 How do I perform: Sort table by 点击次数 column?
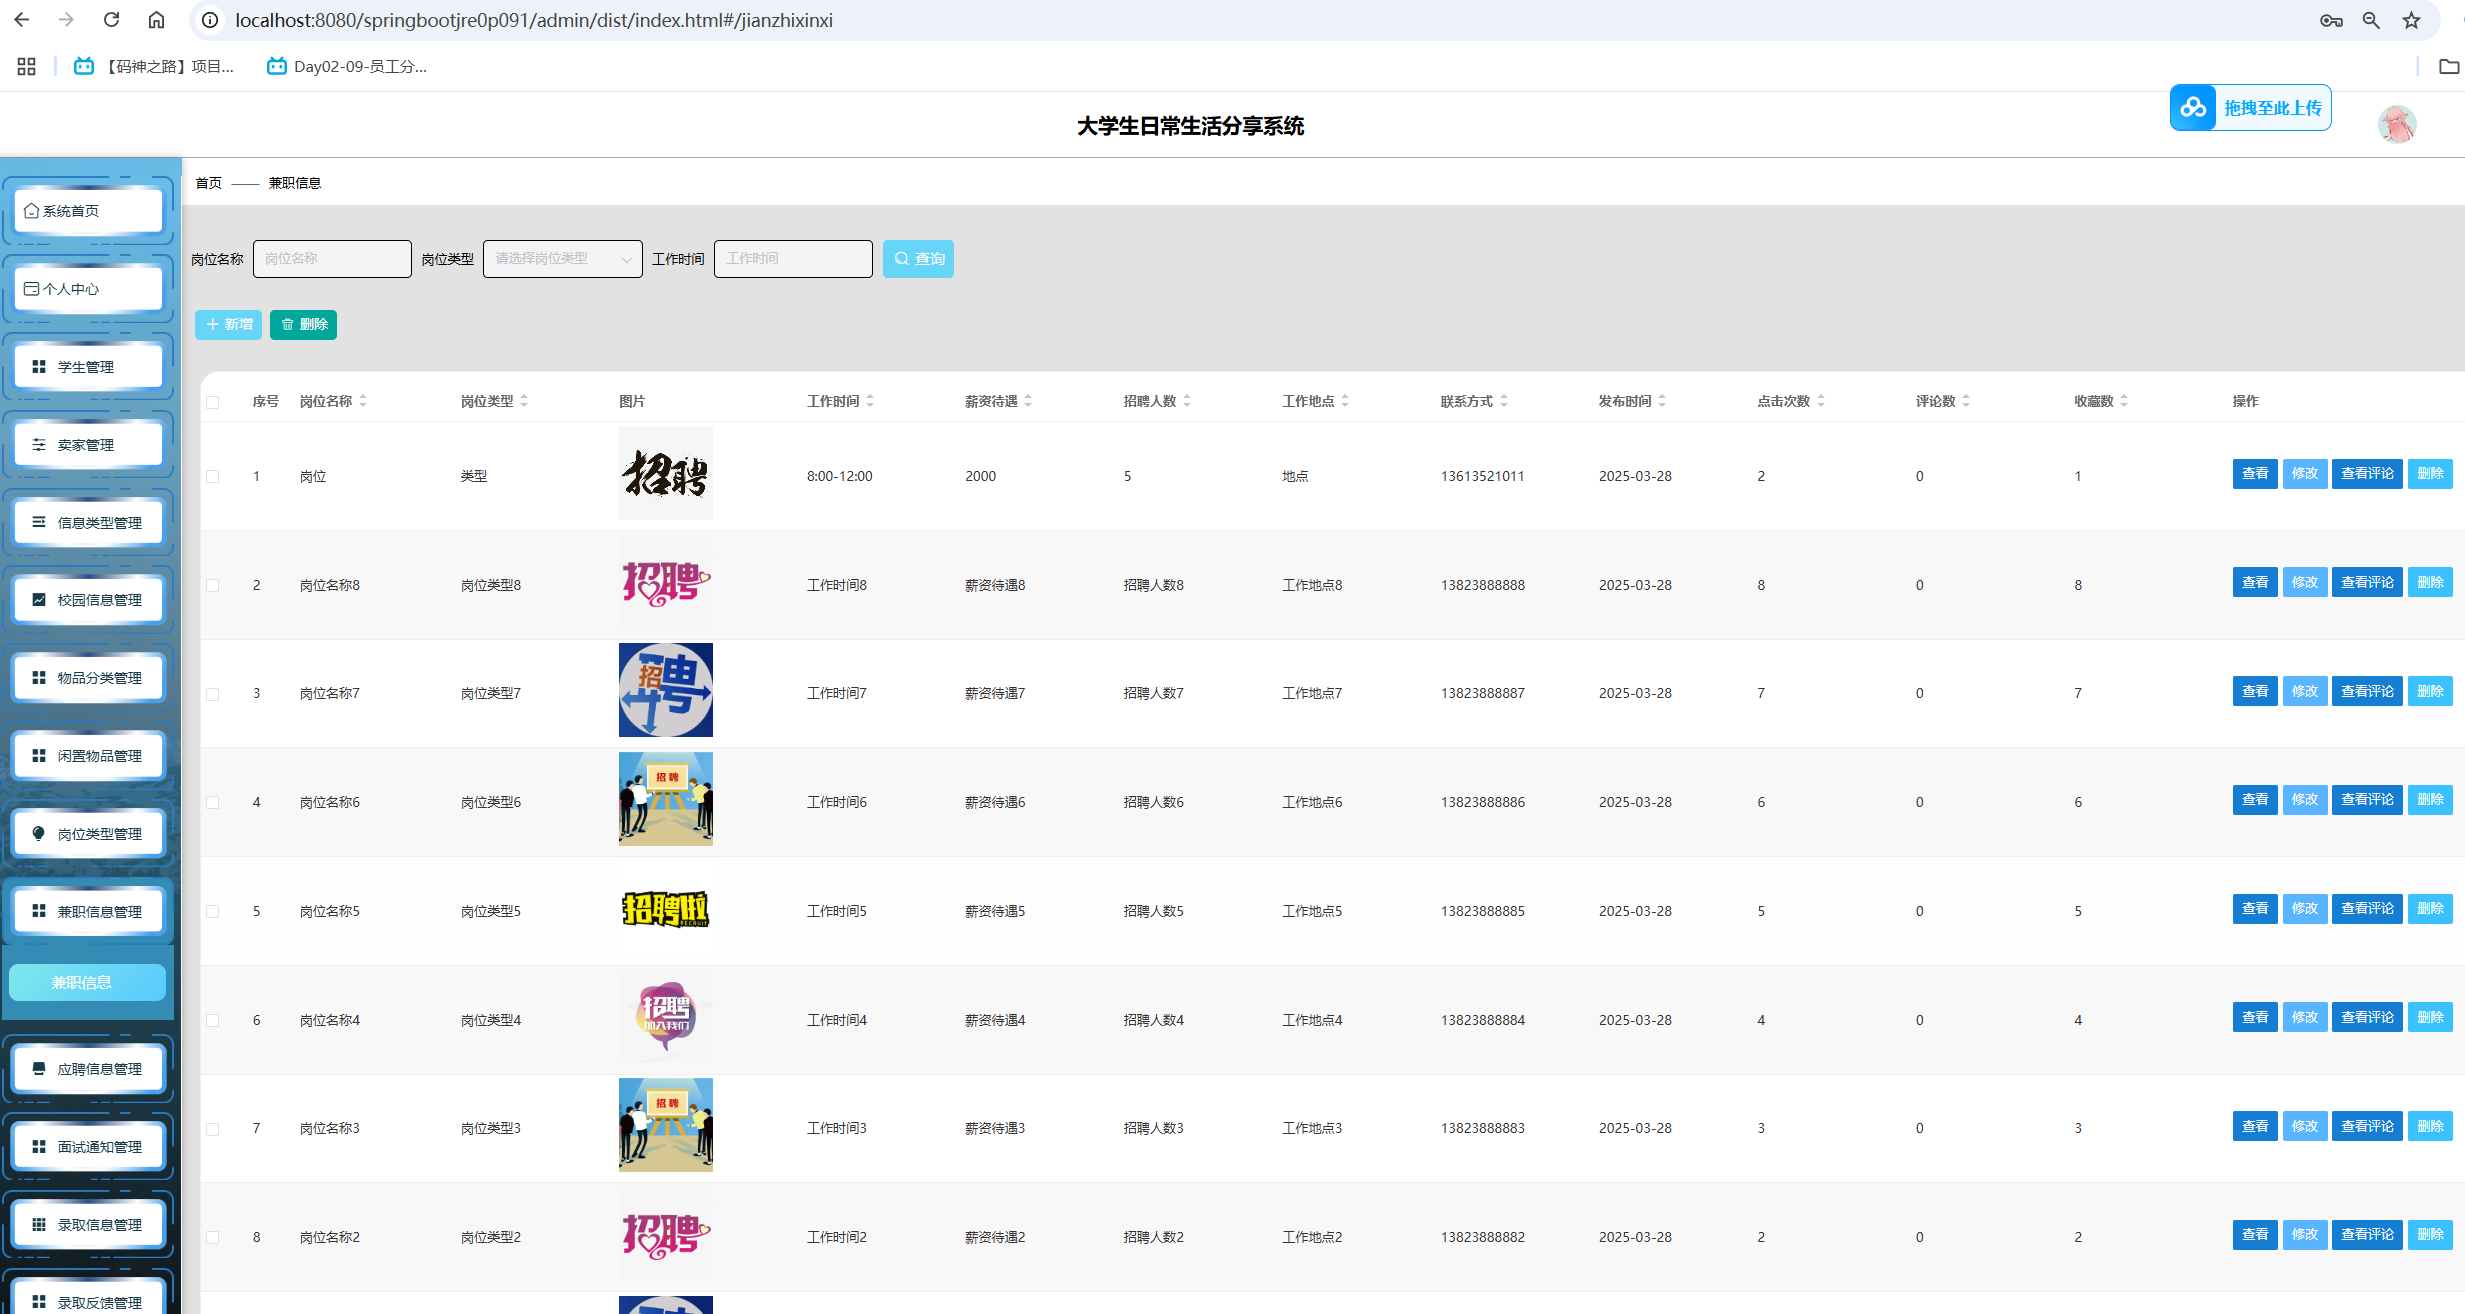point(1820,401)
